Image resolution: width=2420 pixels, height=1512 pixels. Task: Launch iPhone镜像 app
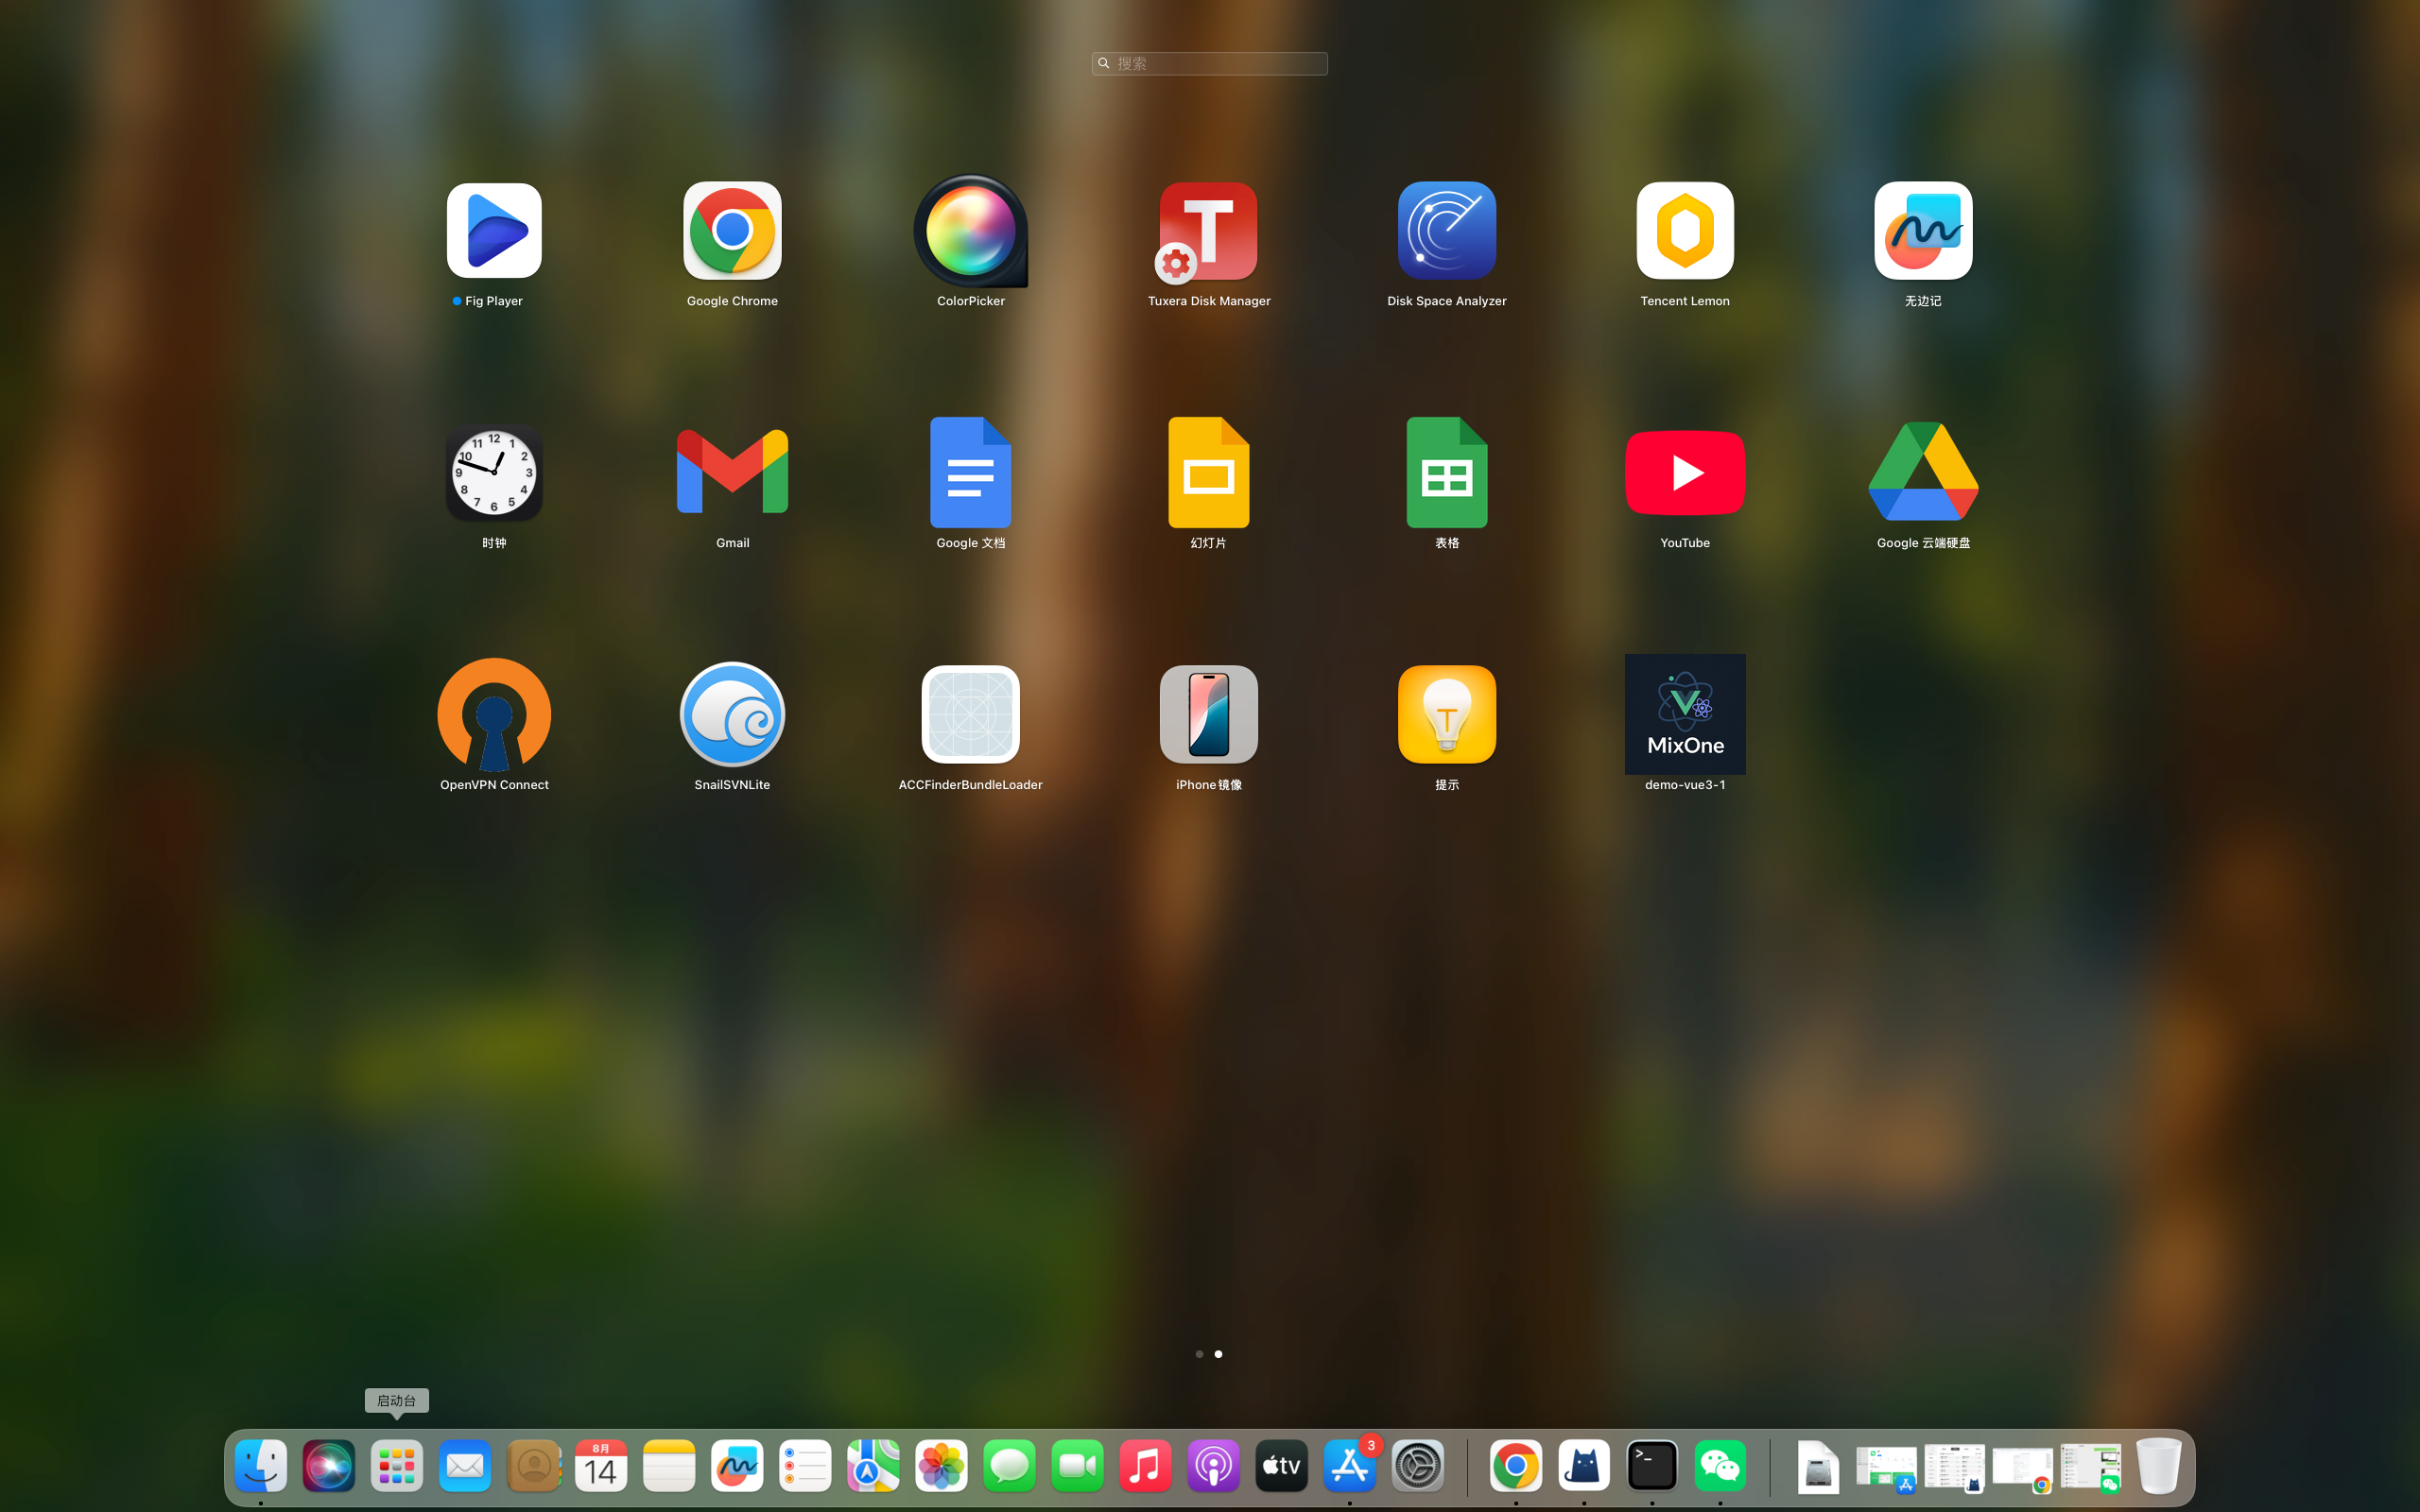[1208, 714]
